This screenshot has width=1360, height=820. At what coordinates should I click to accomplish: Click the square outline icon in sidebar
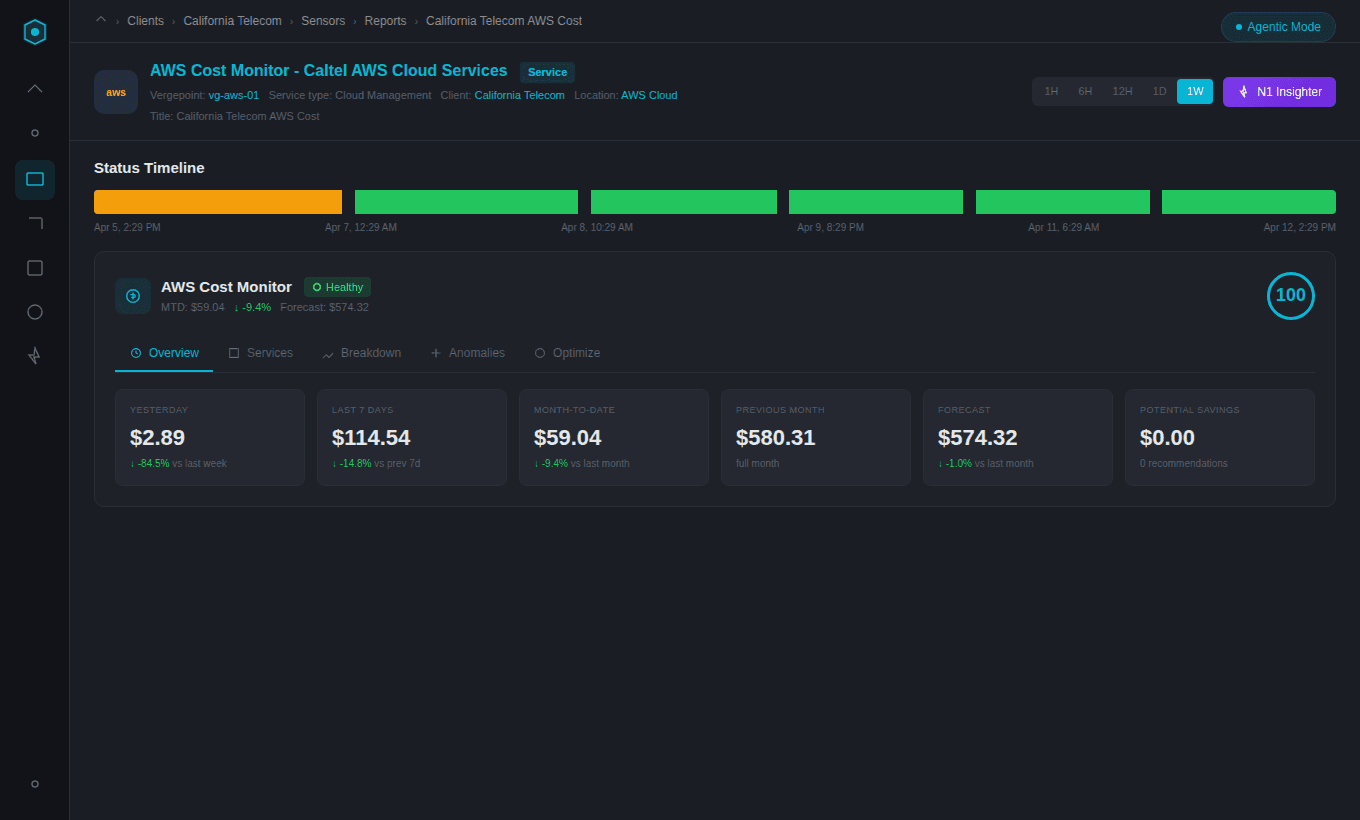pos(35,268)
